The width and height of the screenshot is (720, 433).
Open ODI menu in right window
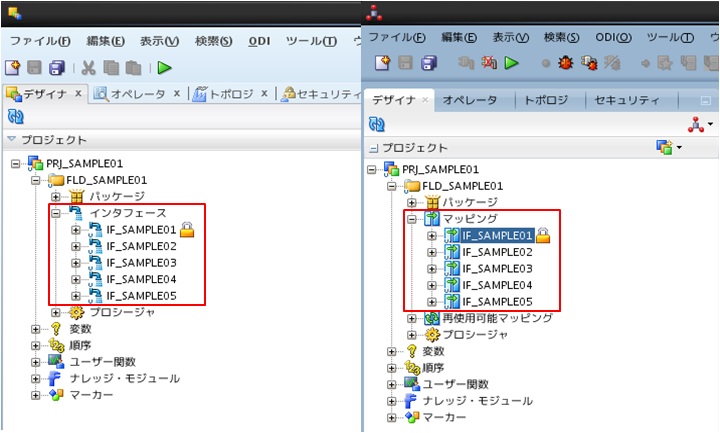pos(613,37)
